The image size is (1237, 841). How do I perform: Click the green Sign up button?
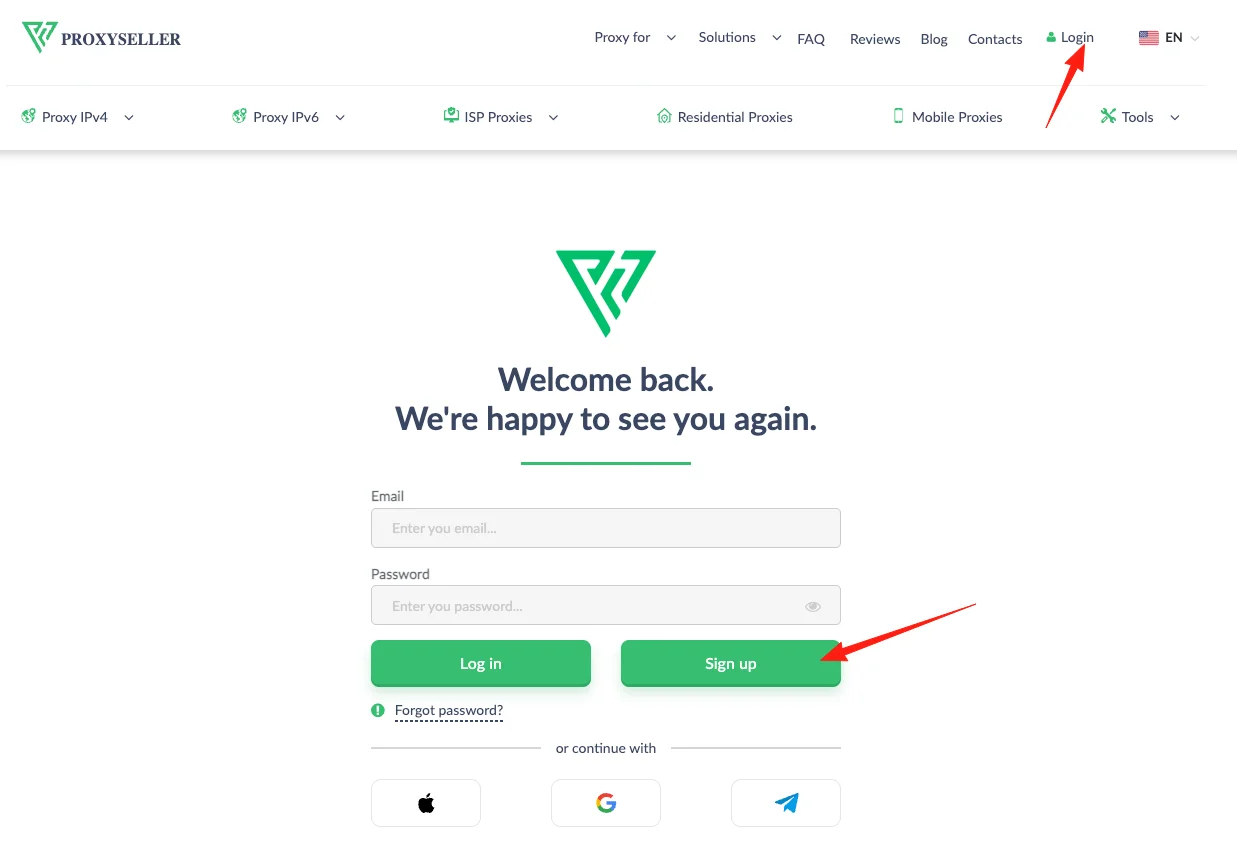tap(731, 663)
